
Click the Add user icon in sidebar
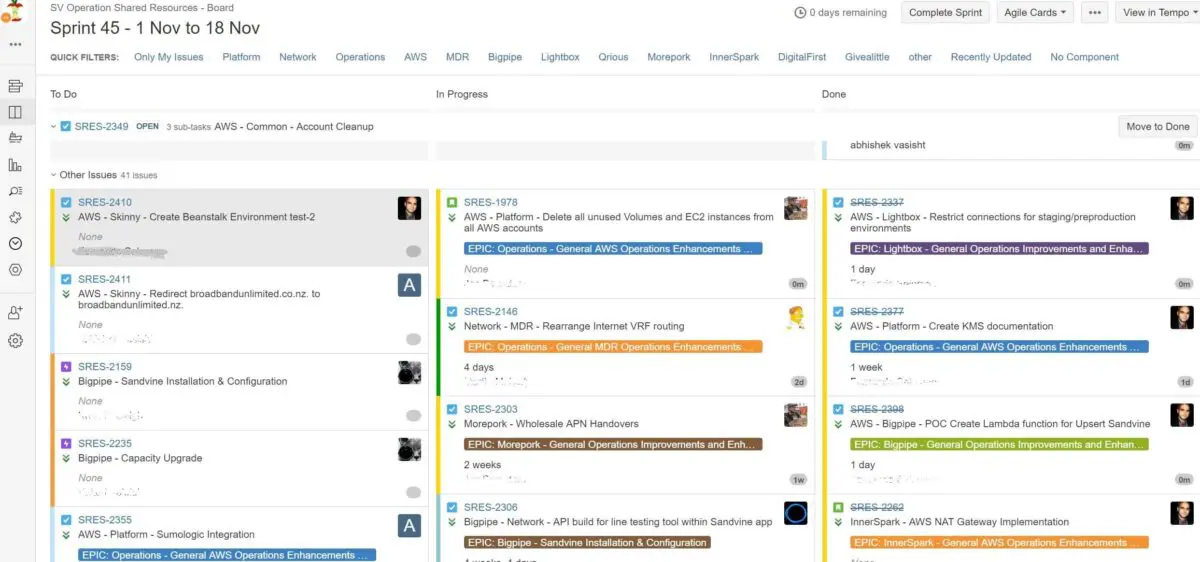point(15,313)
